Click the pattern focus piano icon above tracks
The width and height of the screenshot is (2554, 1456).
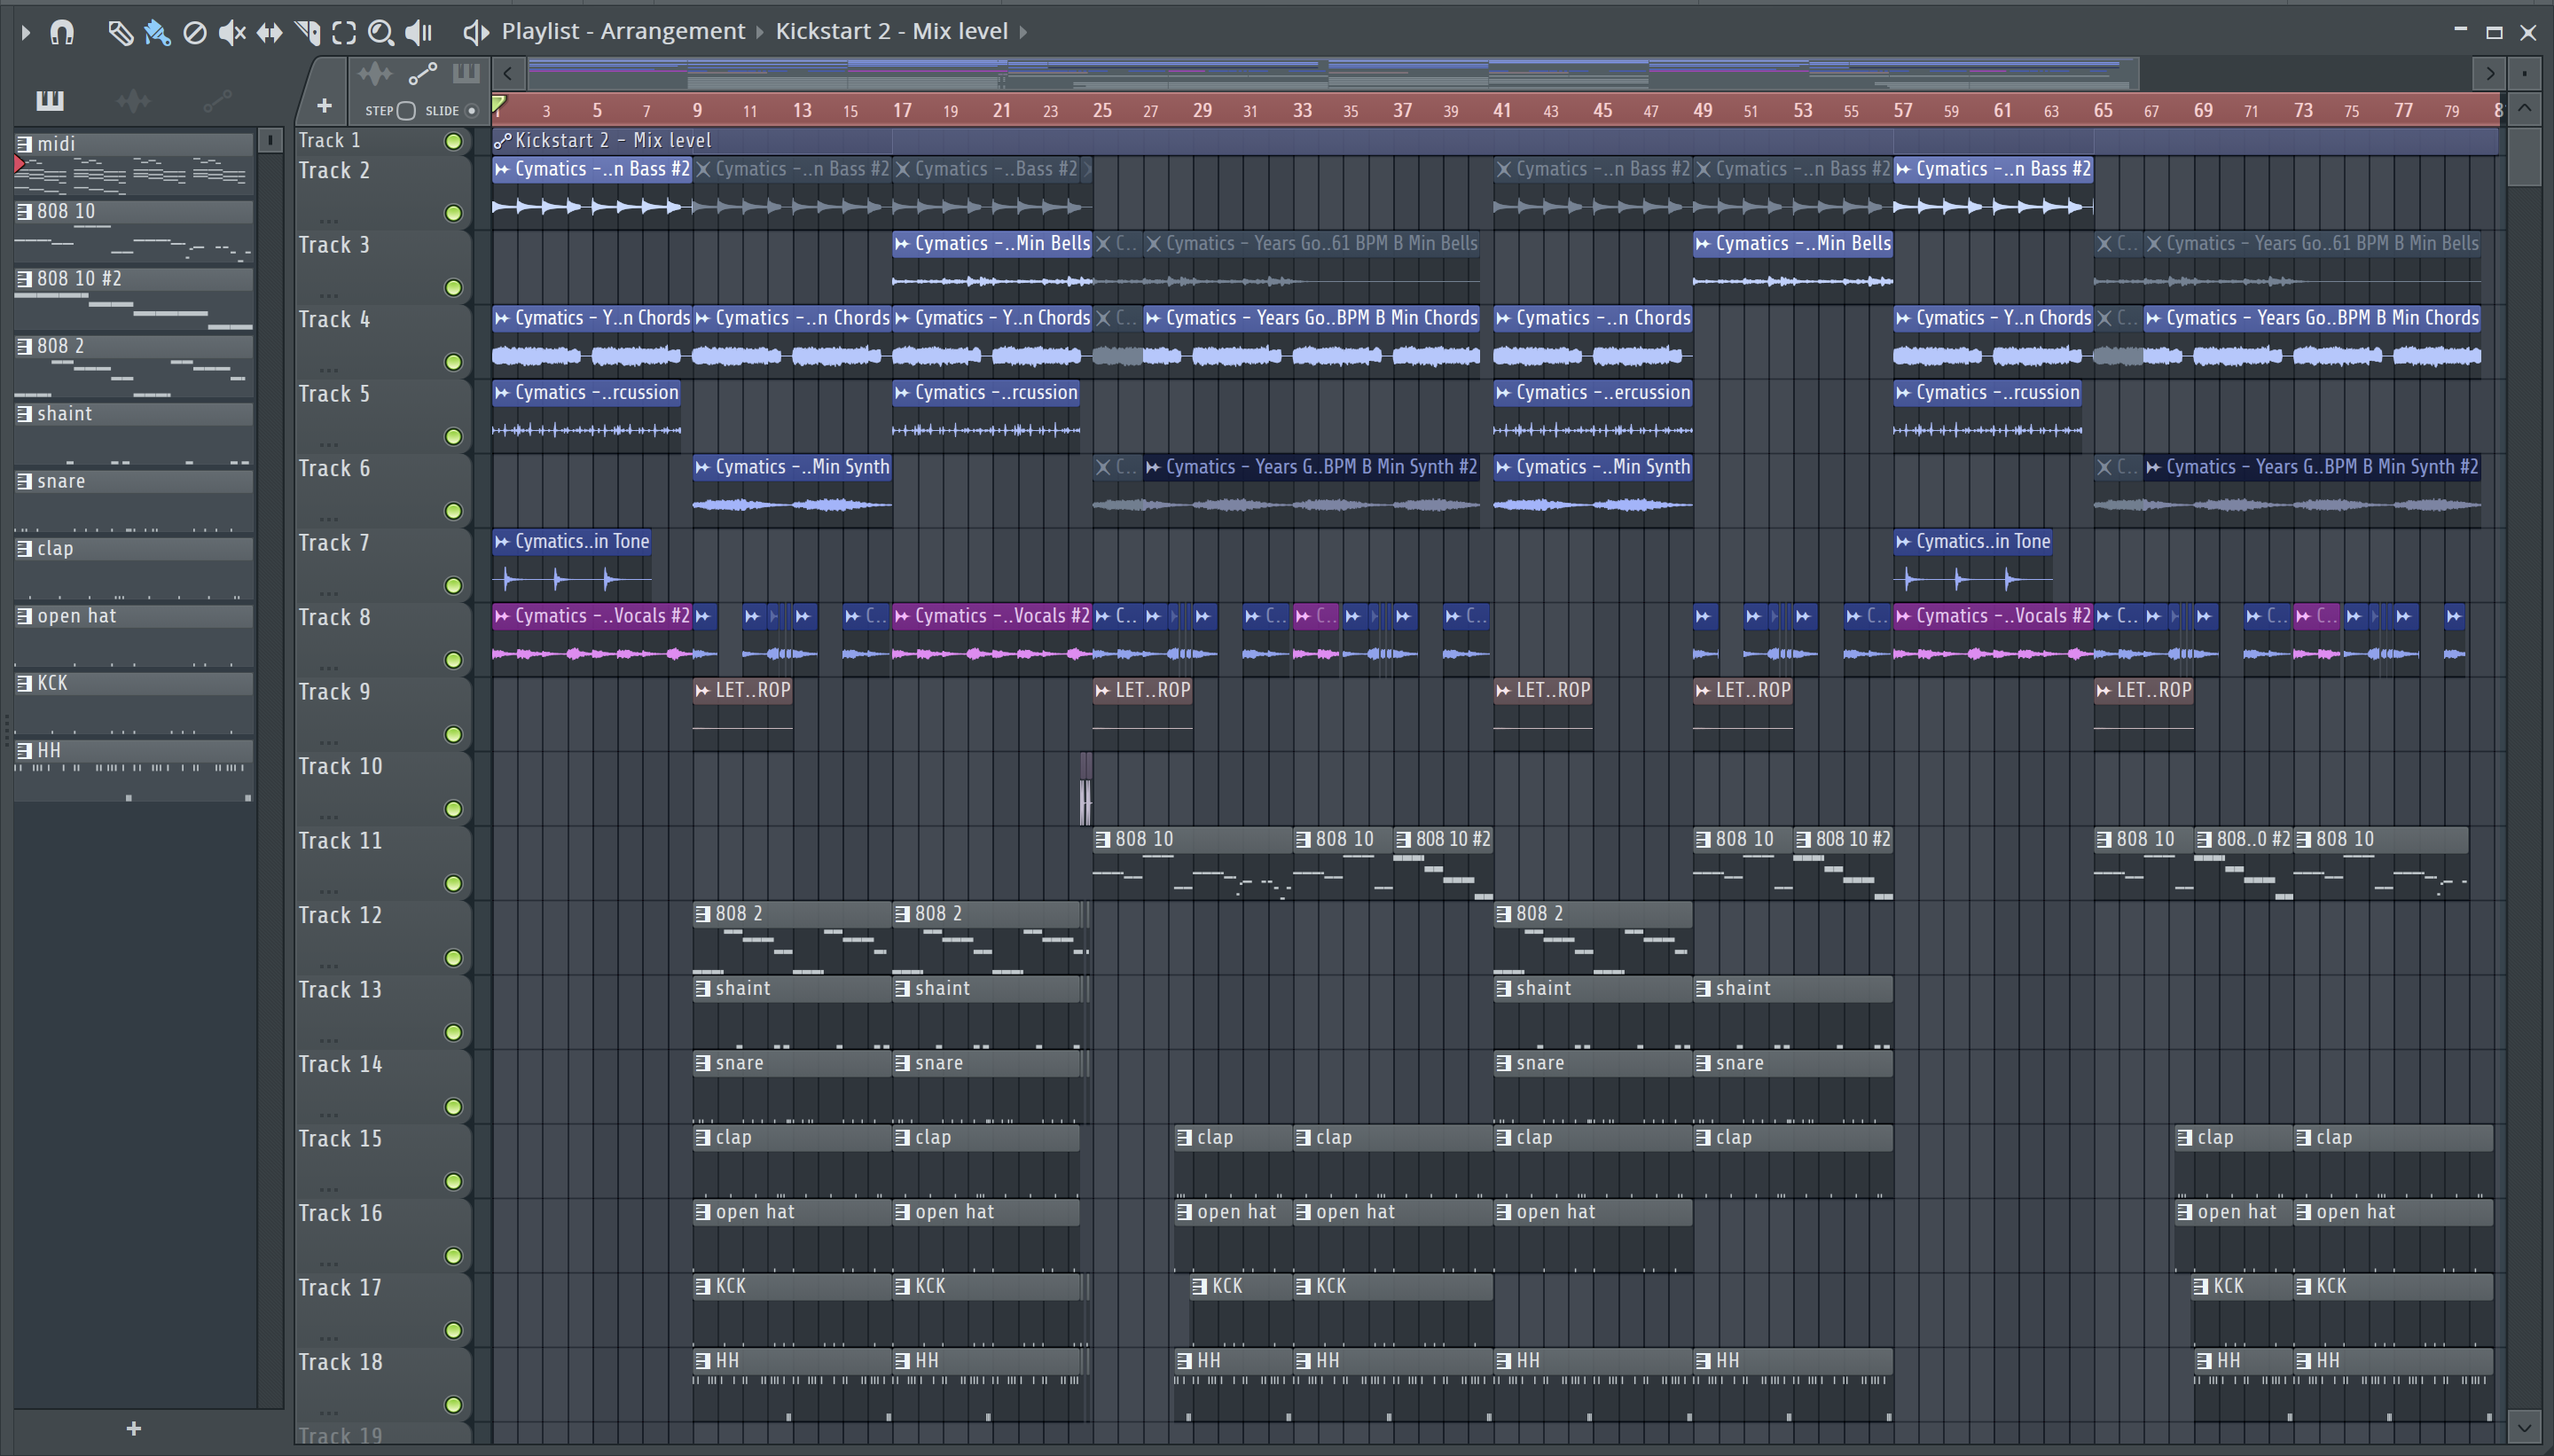(466, 73)
